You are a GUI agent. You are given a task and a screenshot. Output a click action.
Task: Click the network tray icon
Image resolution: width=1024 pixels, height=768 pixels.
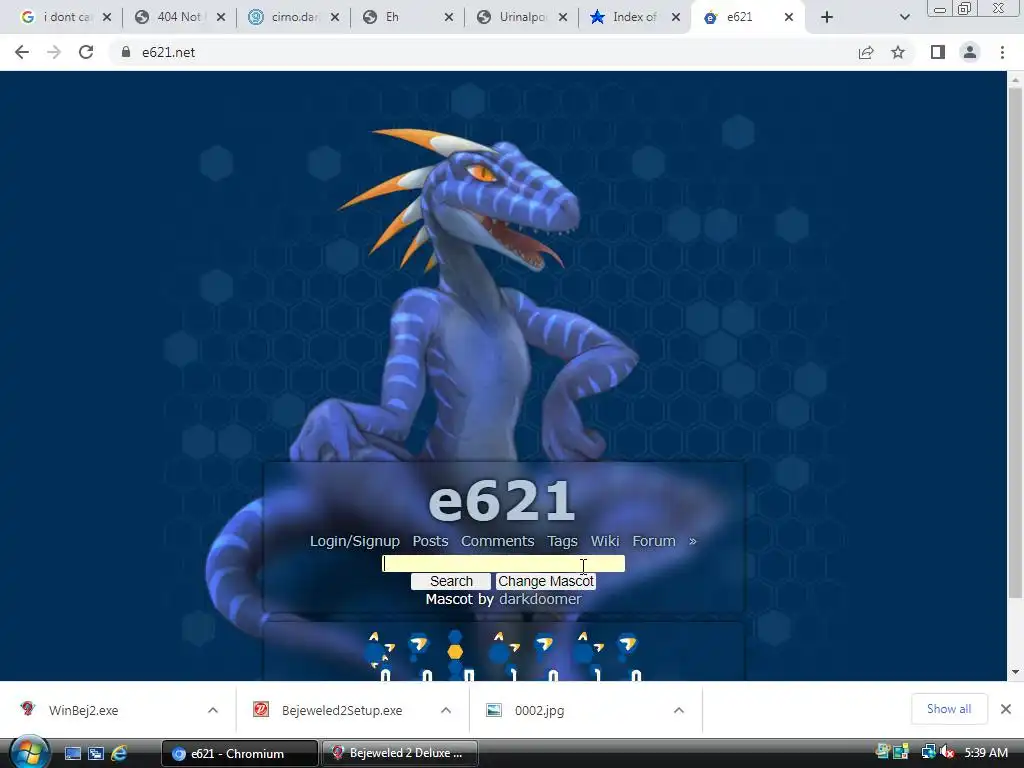click(928, 753)
